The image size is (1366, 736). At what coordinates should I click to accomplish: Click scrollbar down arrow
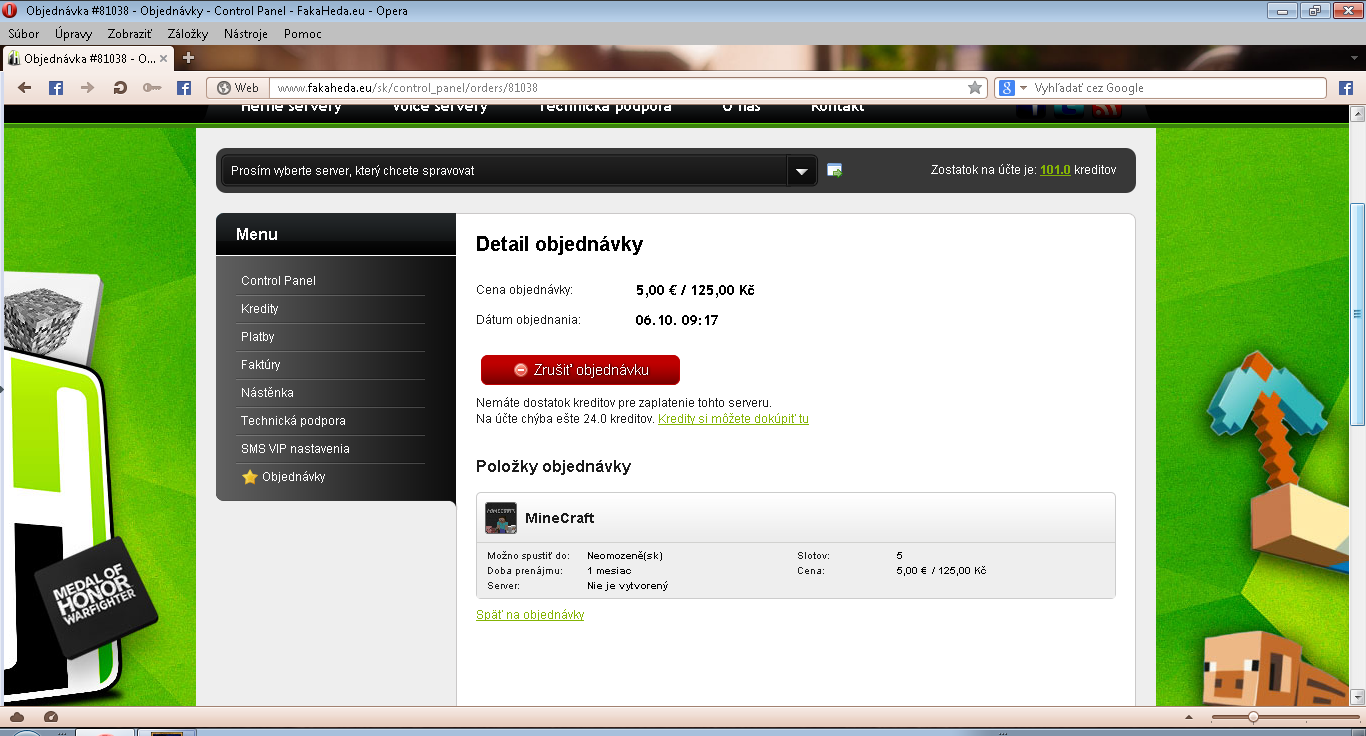tap(1357, 697)
